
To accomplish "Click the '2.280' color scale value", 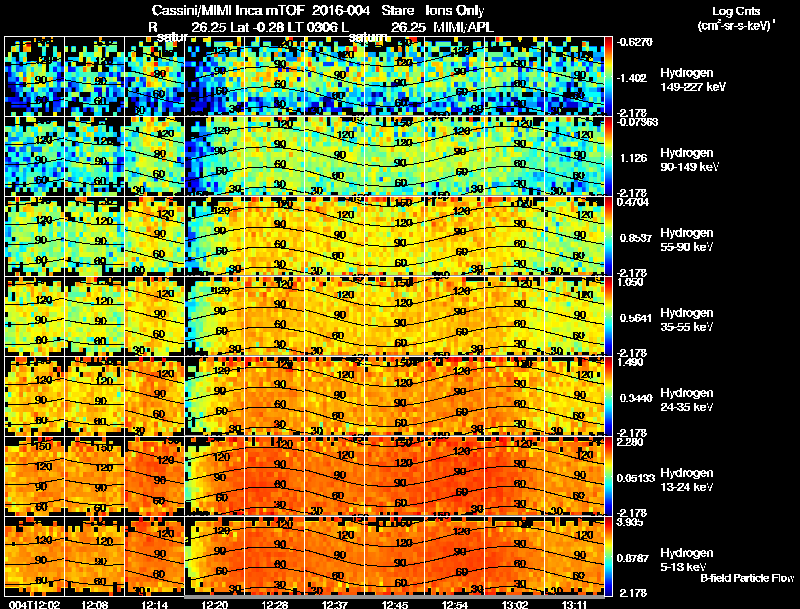I will [630, 442].
